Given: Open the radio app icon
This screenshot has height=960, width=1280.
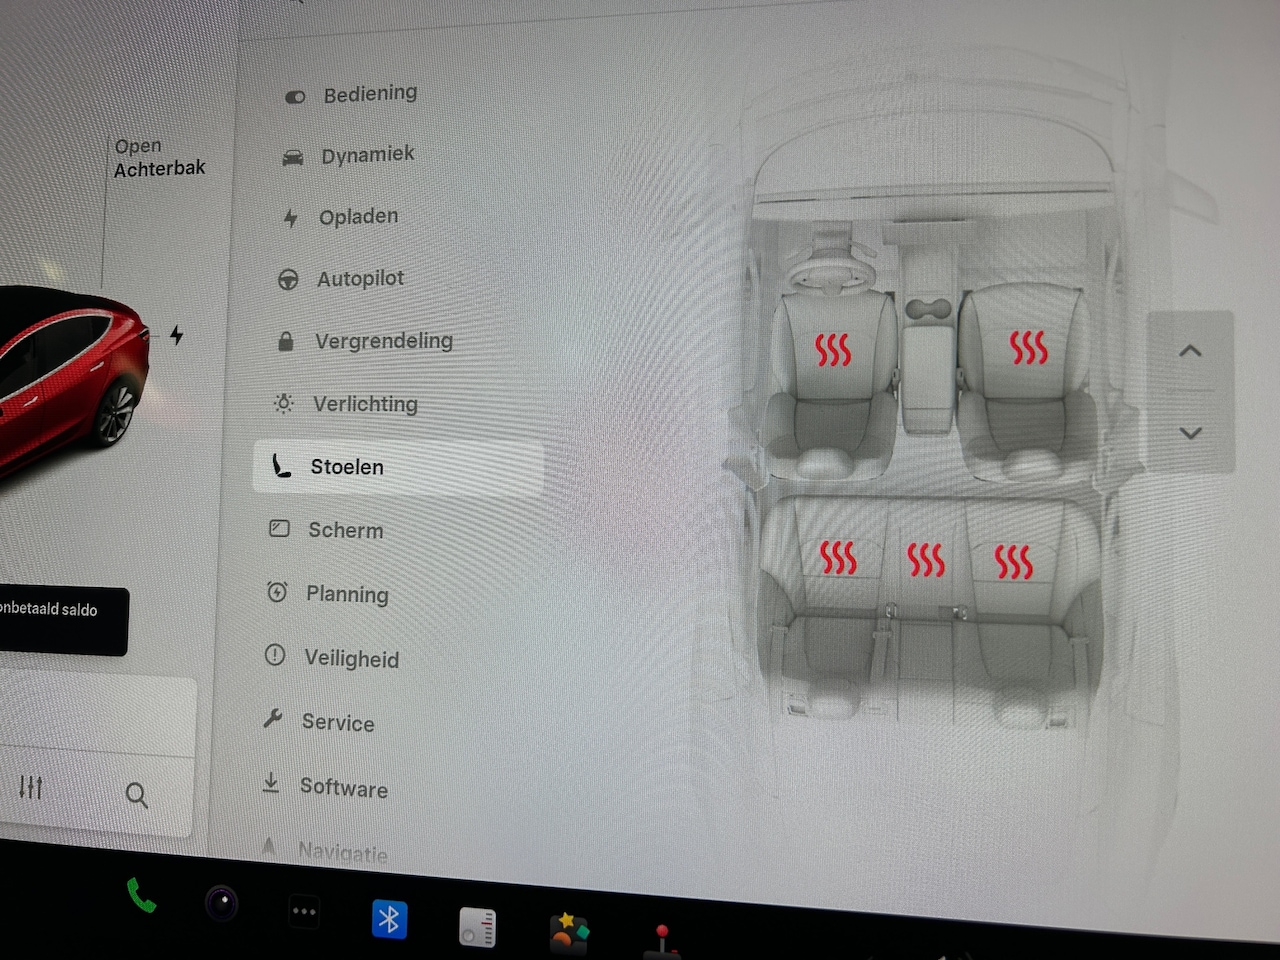Looking at the screenshot, I should [x=477, y=926].
